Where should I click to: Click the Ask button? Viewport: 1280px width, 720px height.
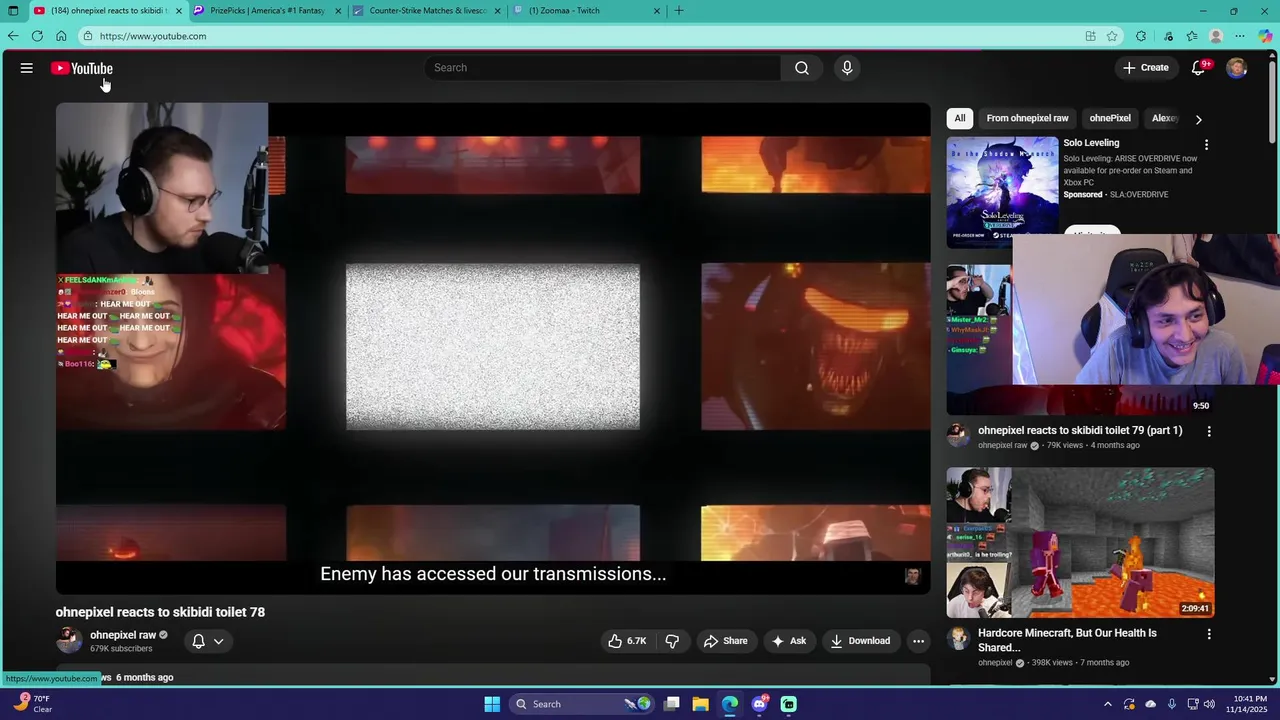(788, 641)
